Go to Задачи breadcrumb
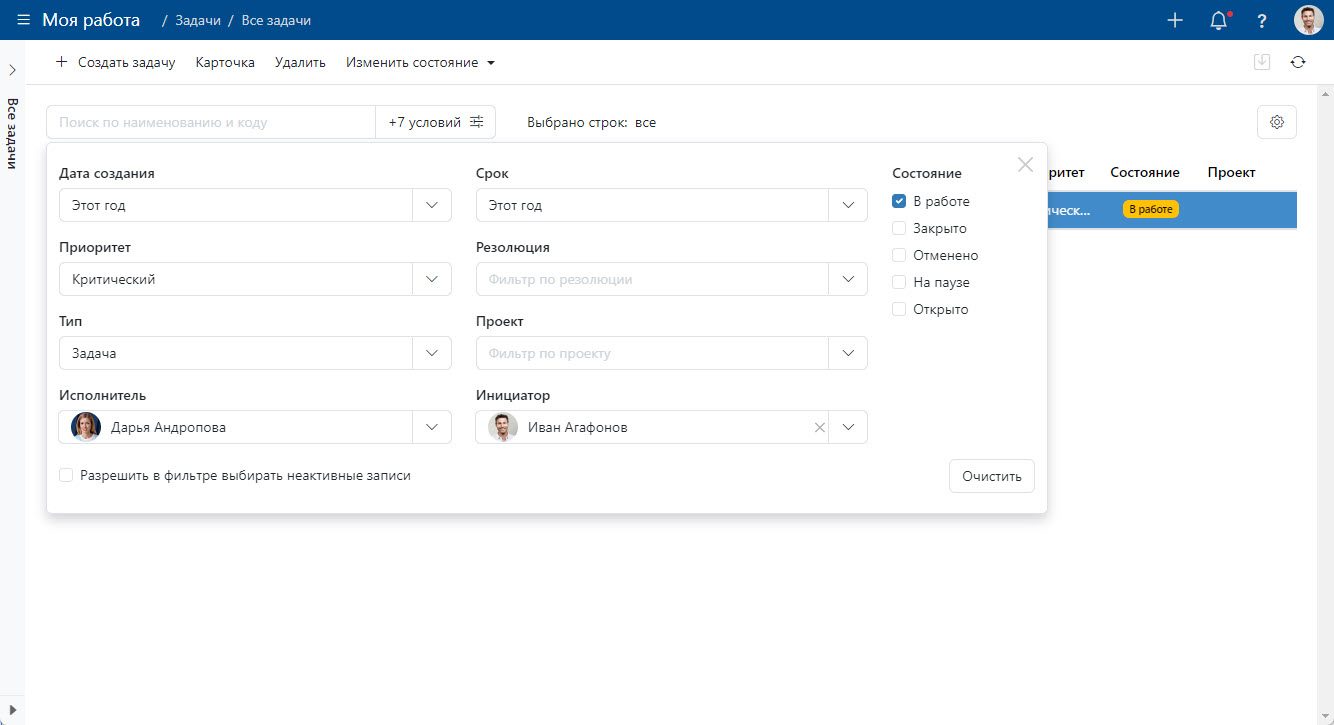 198,20
